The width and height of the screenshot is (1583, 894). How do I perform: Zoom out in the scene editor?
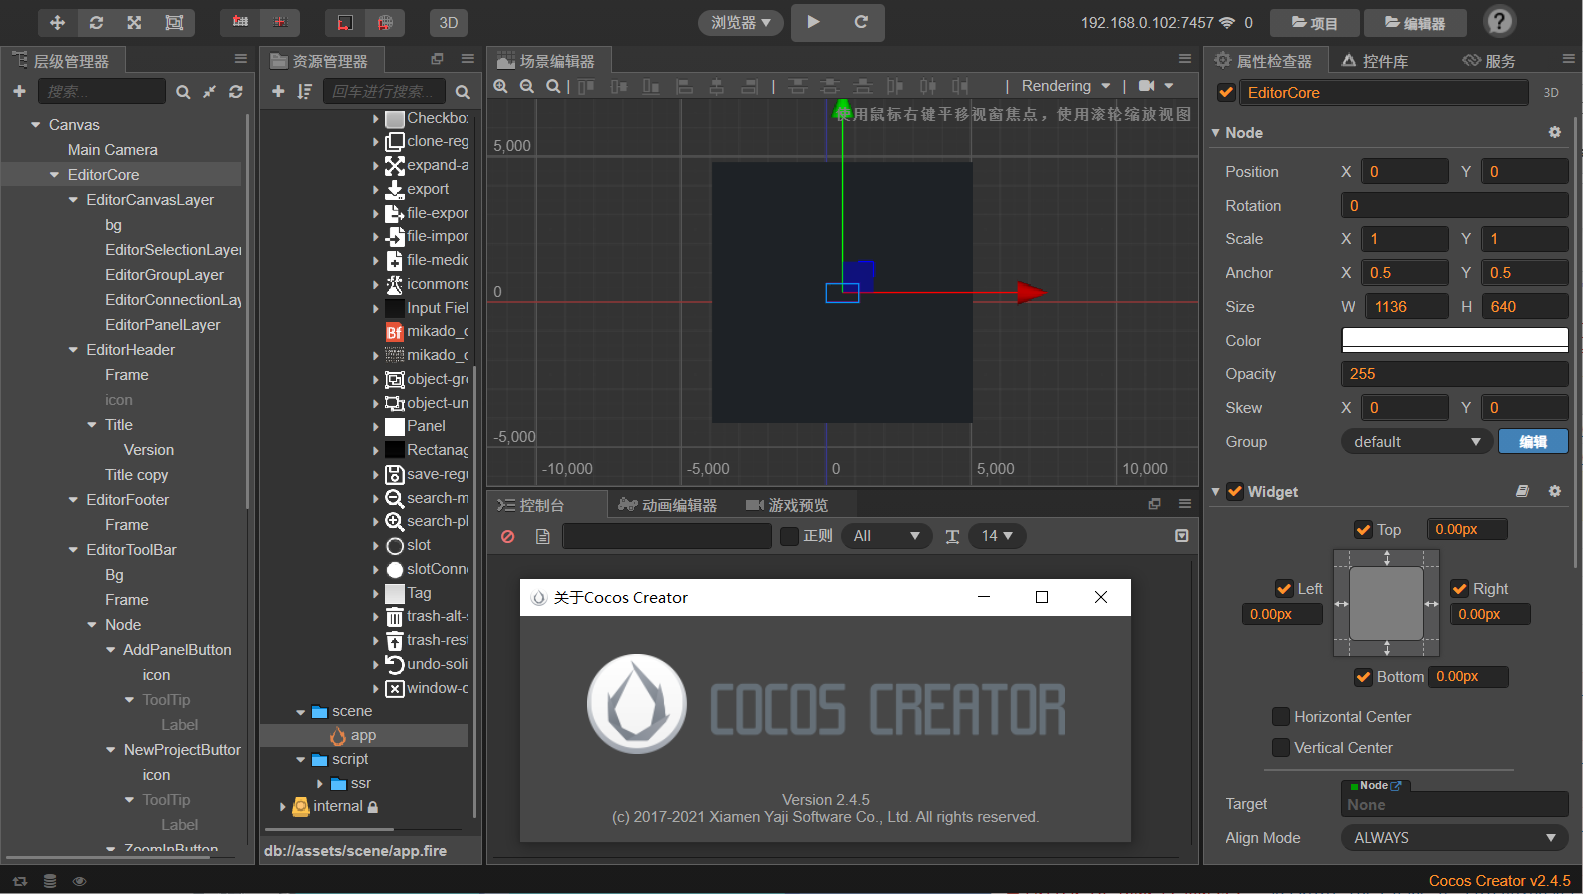point(527,86)
